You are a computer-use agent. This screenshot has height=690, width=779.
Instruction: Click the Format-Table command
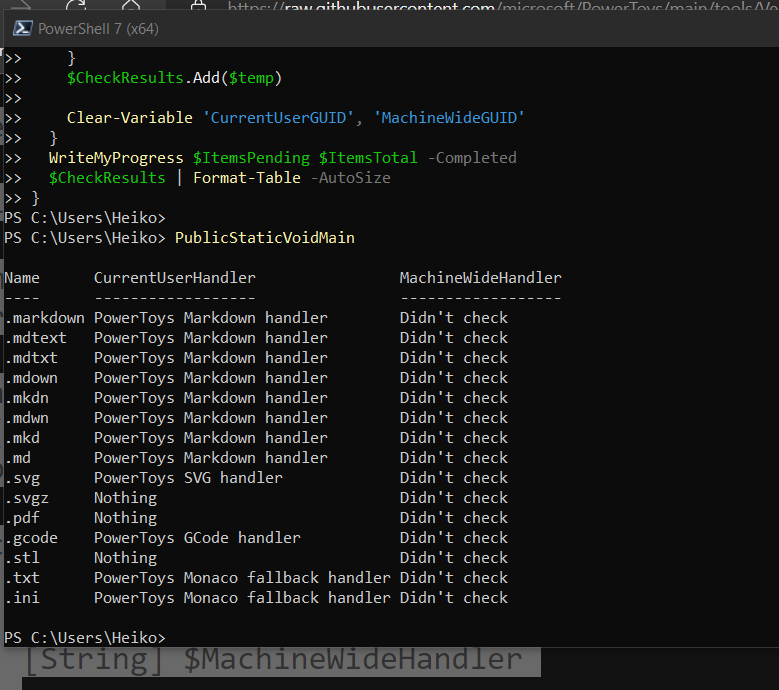246,178
